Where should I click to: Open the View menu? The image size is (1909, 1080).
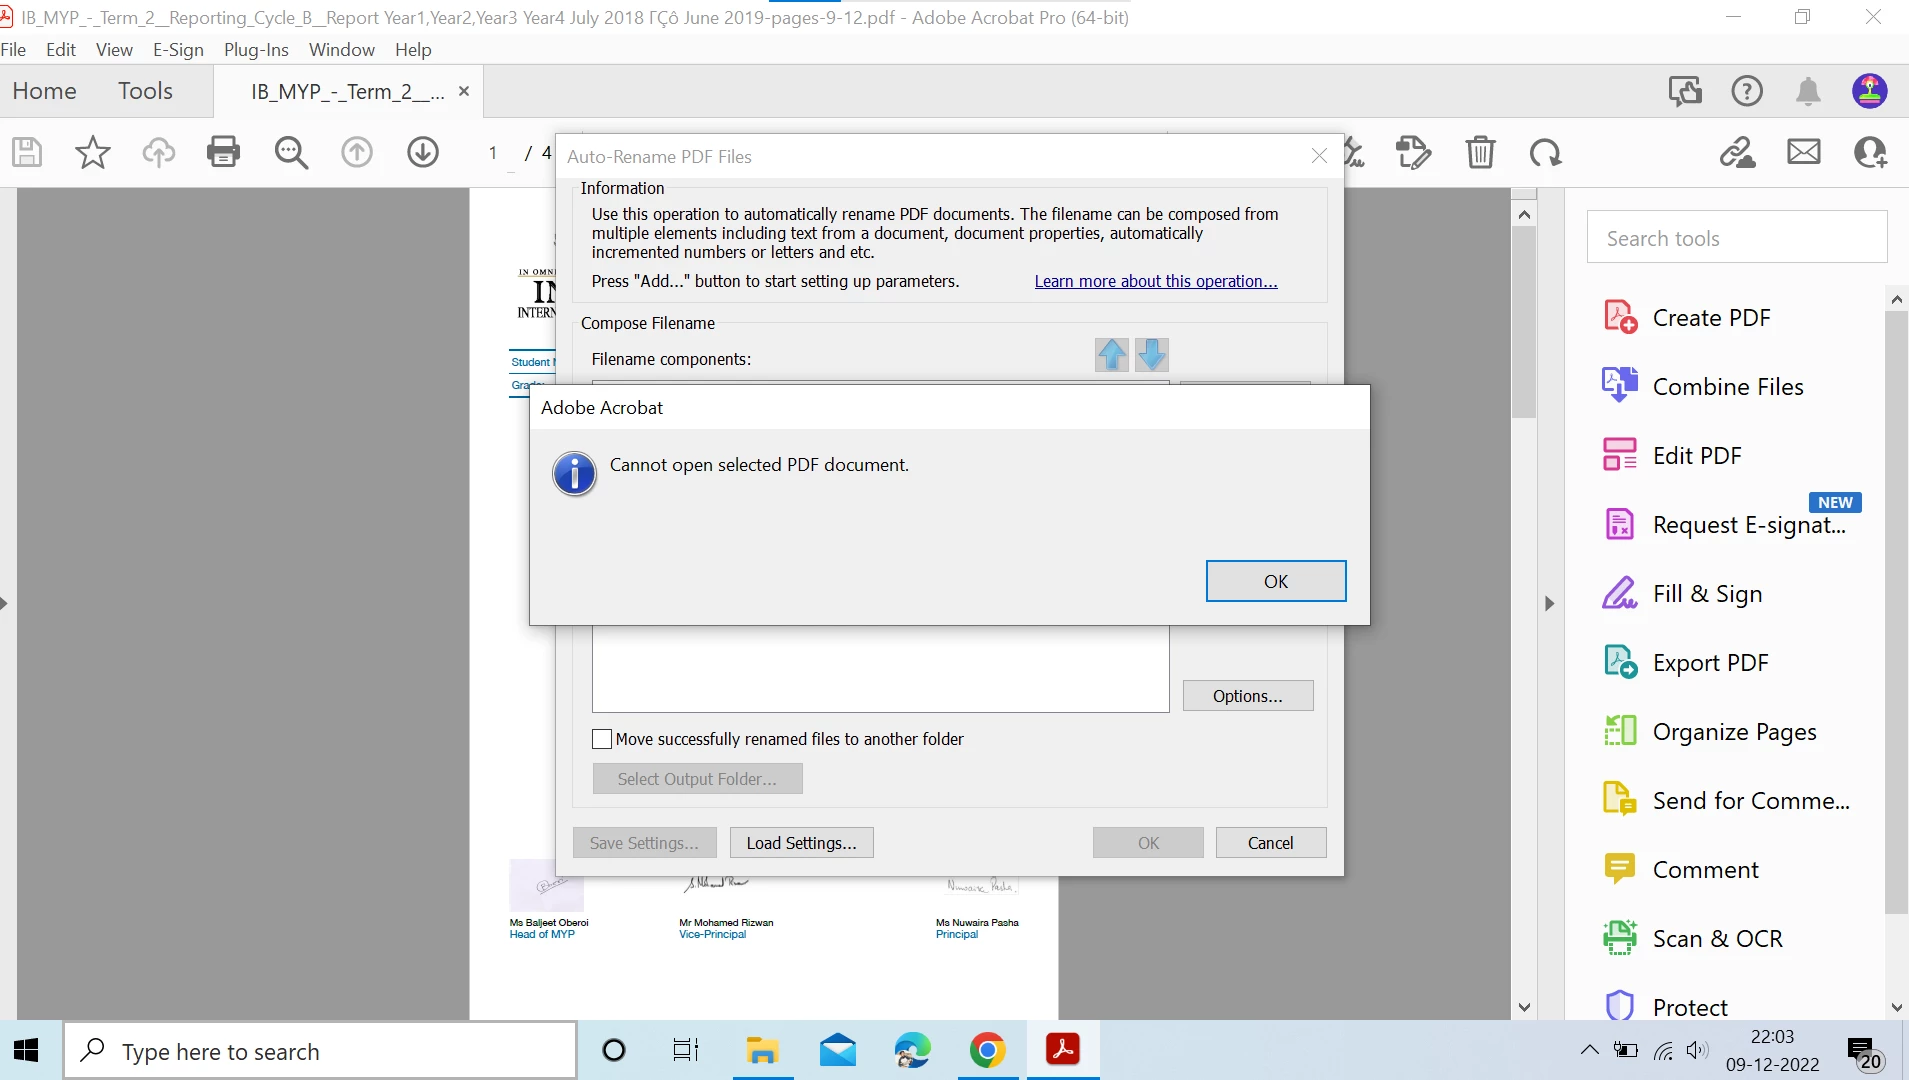(114, 50)
